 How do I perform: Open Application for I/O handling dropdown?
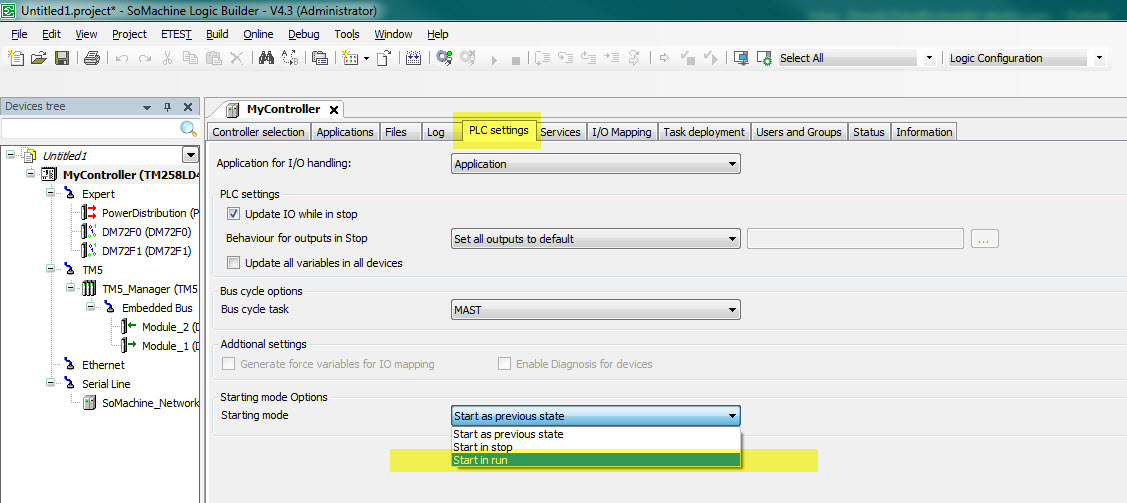(x=596, y=164)
